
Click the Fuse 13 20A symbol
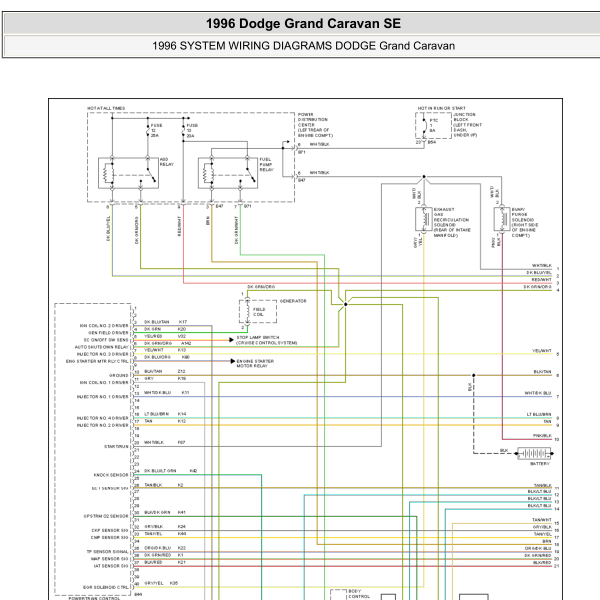point(183,130)
